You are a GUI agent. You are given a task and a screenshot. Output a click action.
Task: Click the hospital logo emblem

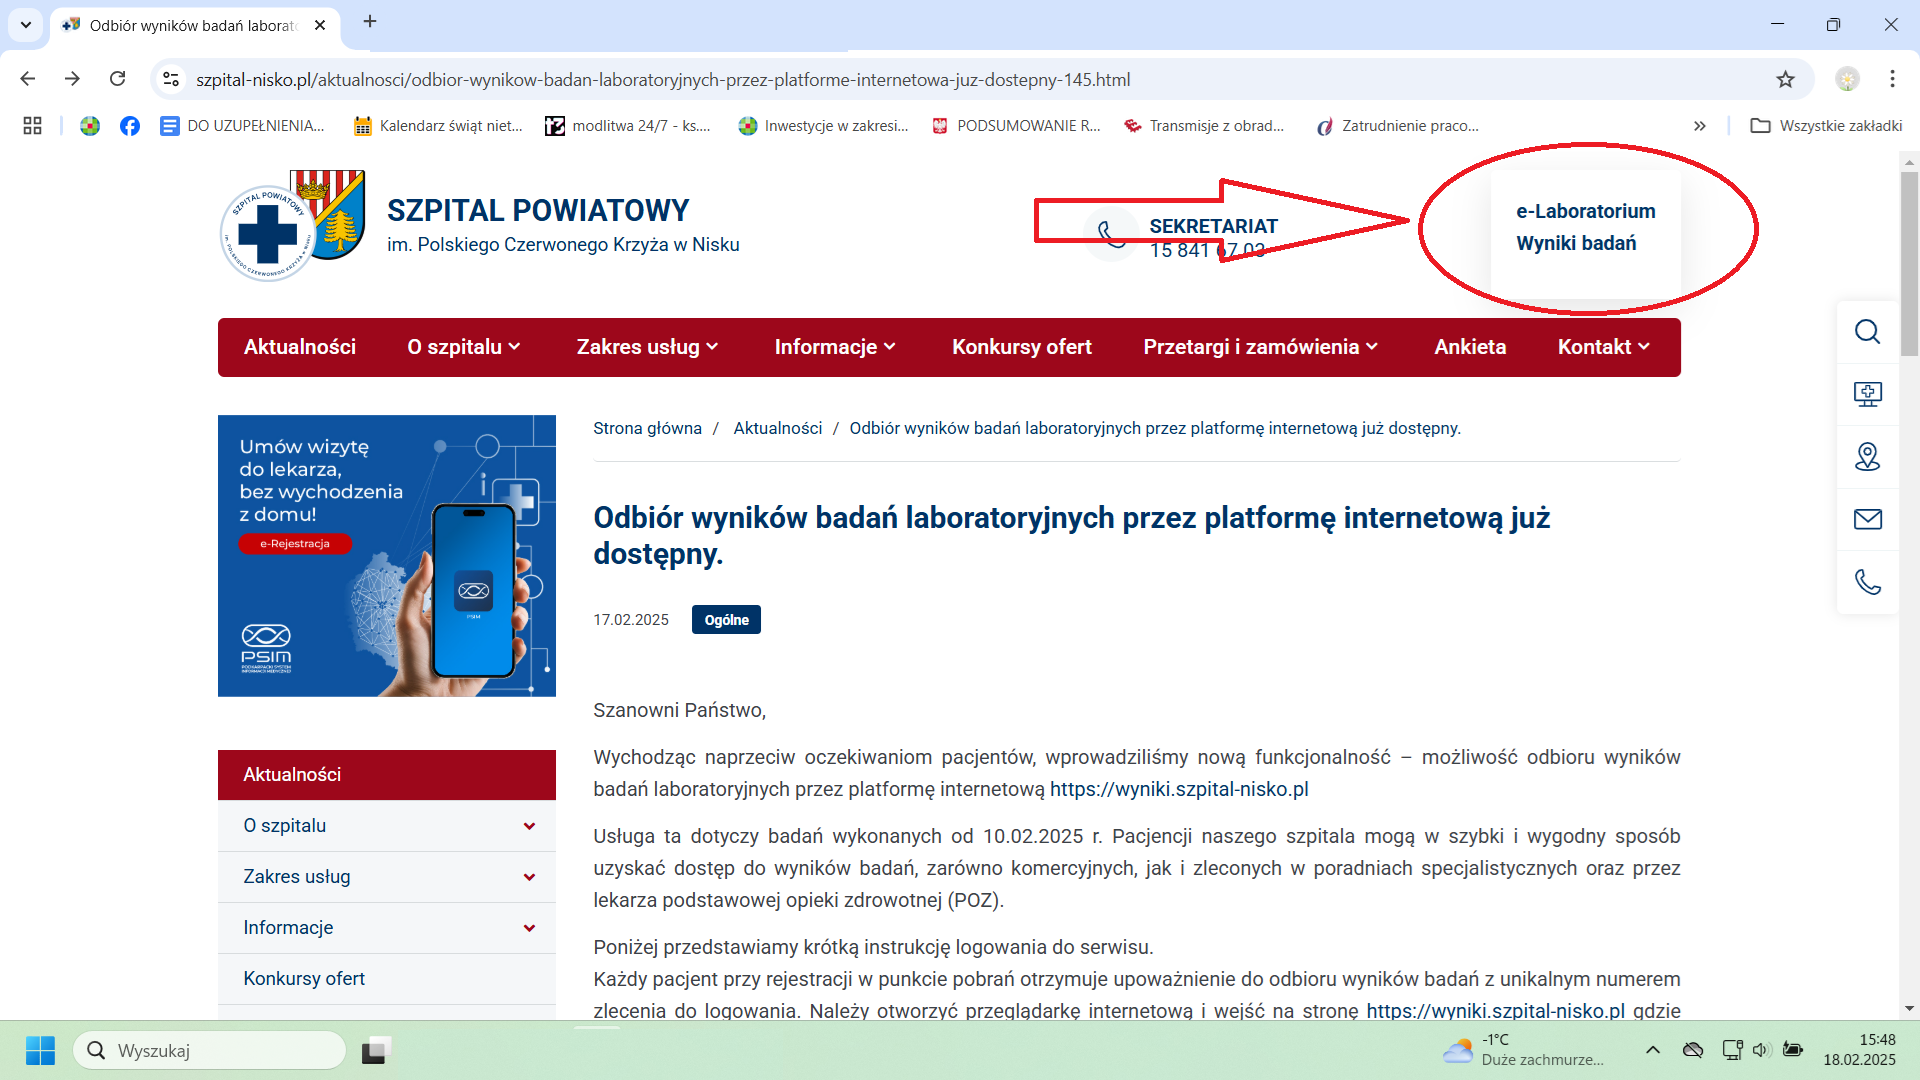(292, 226)
